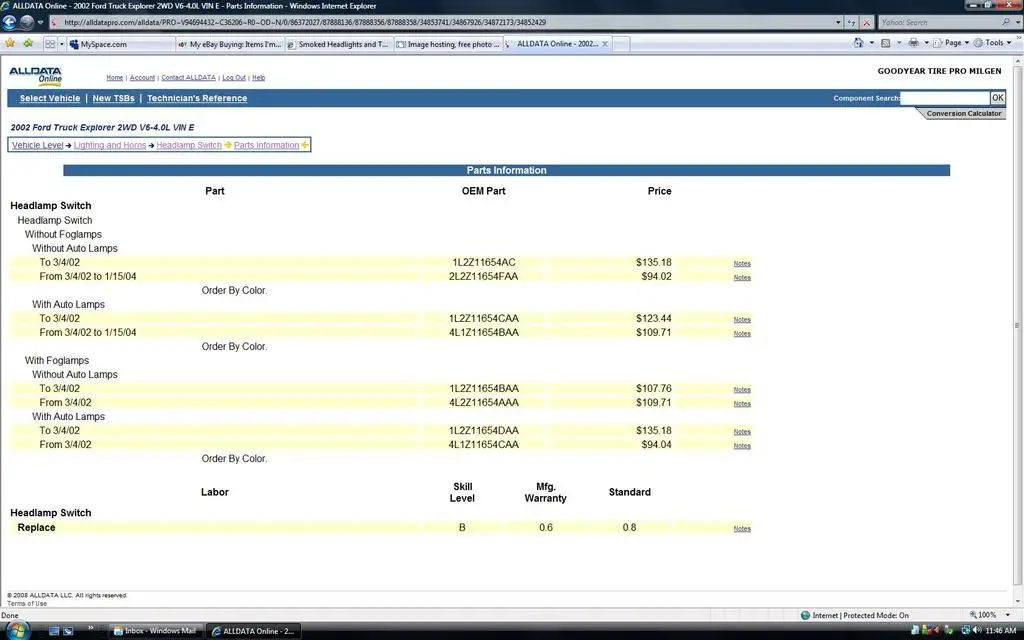This screenshot has width=1024, height=640.
Task: Click the Log Out link
Action: (234, 78)
